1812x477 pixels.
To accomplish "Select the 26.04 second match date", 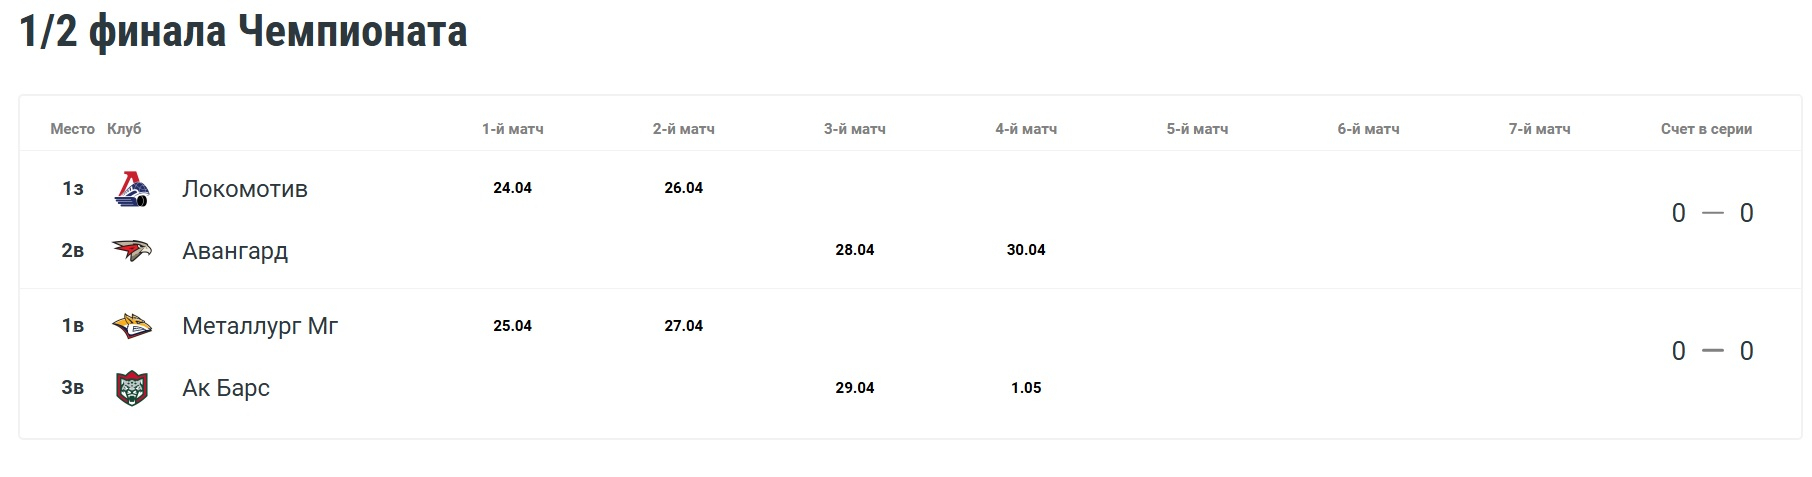I will (684, 188).
